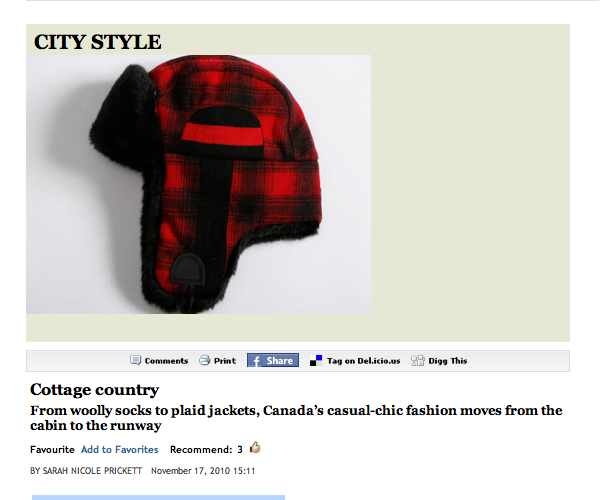Click author name Sarah Nicole Prickett
The width and height of the screenshot is (600, 500).
tap(92, 471)
